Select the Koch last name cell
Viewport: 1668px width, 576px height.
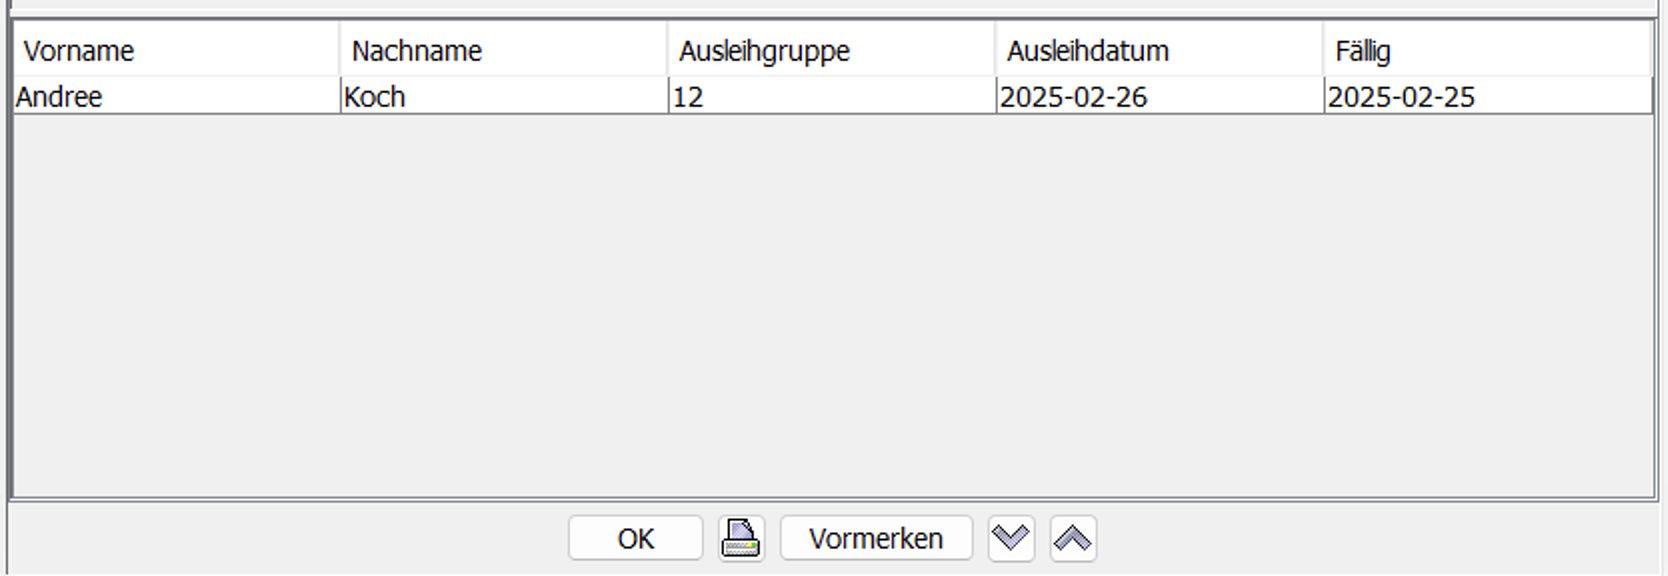click(x=504, y=97)
